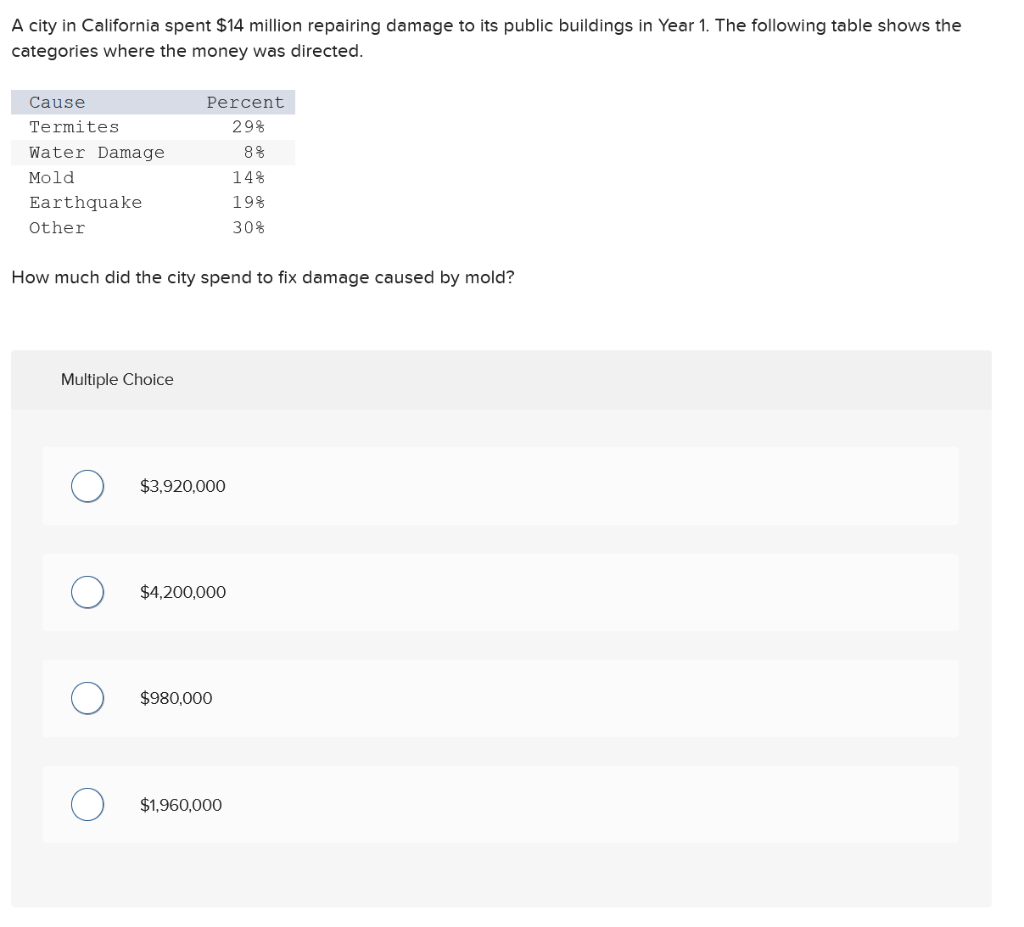Click the $980,000 answer text
This screenshot has height=927, width=1024.
(x=176, y=698)
